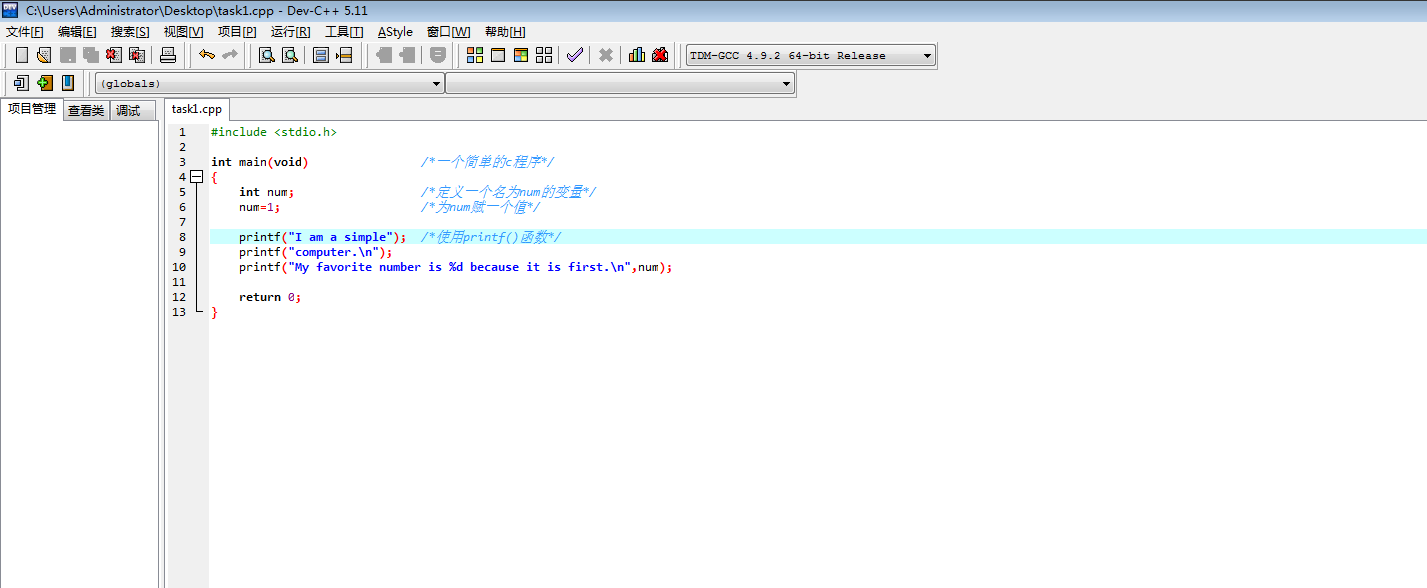This screenshot has height=588, width=1427.
Task: Open the empty function list dropdown
Action: point(619,84)
